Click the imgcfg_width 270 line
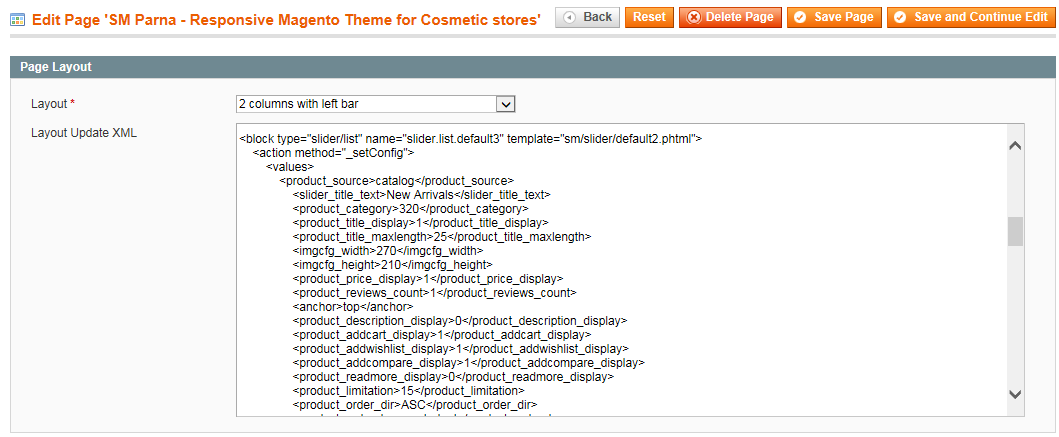1059x437 pixels. [388, 251]
